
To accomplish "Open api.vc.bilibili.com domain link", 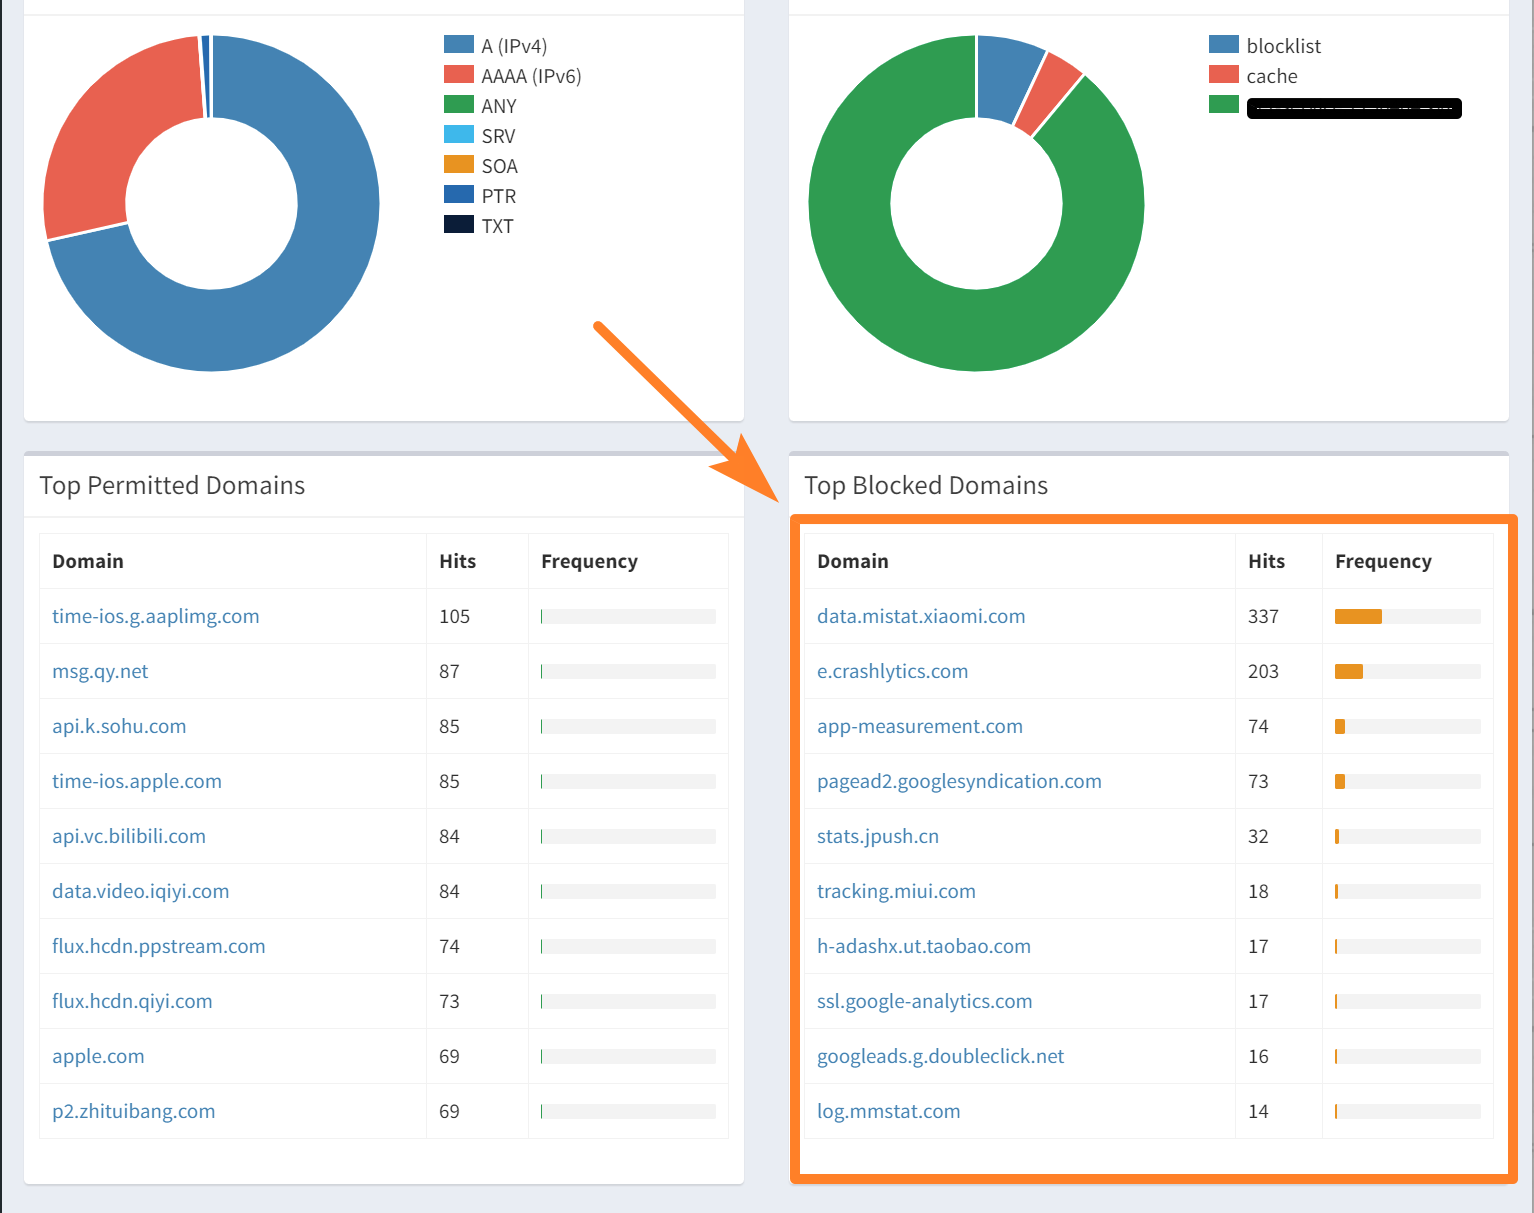I will click(x=129, y=836).
